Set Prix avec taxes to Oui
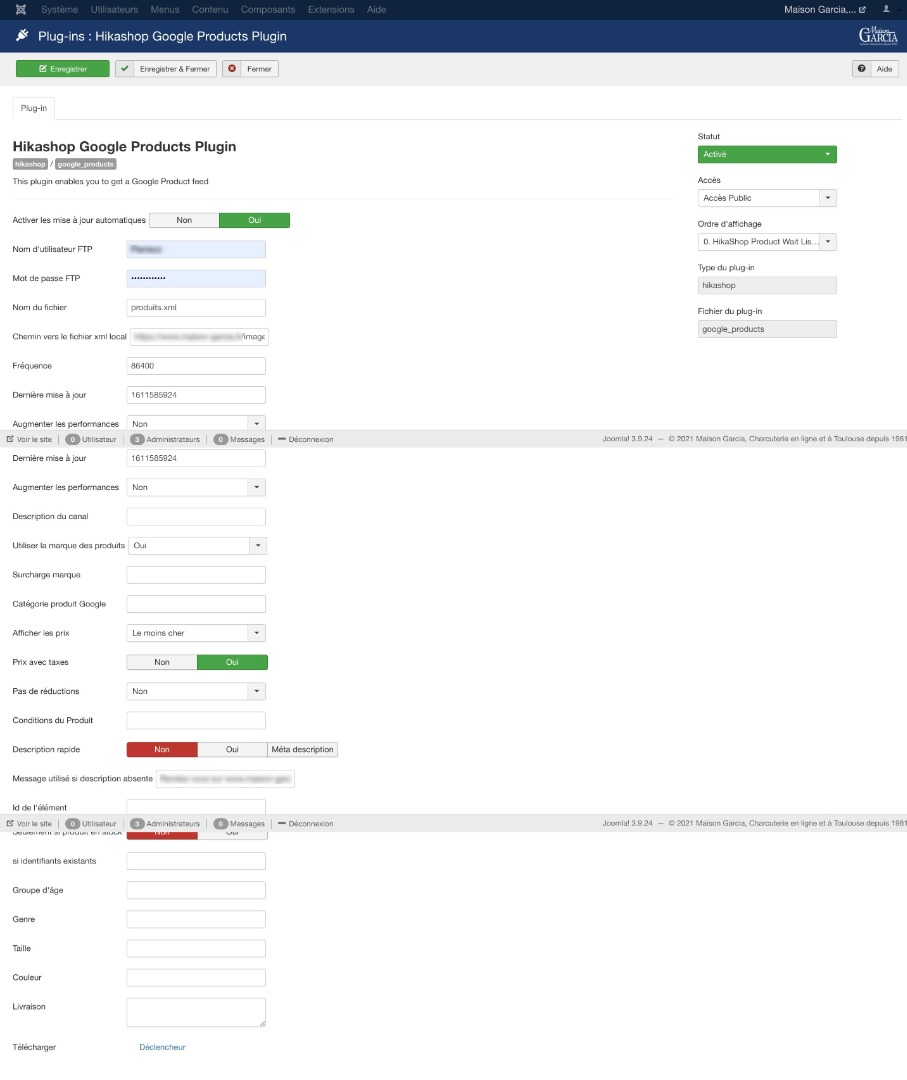The height and width of the screenshot is (1080, 907). [x=232, y=662]
